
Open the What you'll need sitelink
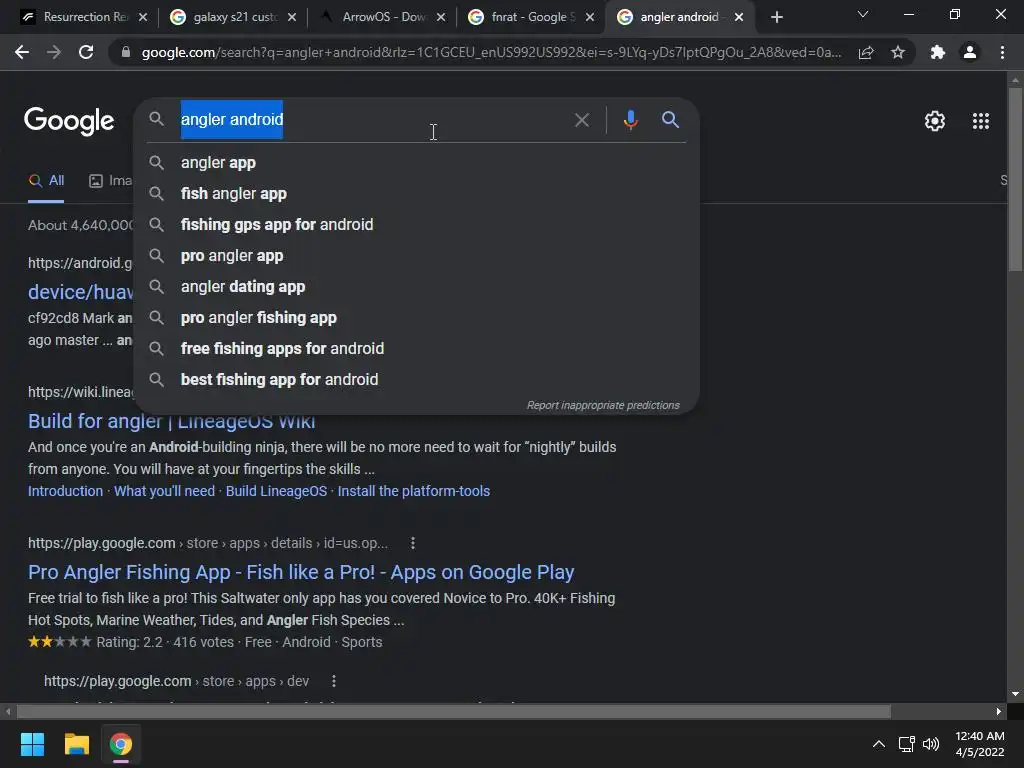[x=165, y=491]
